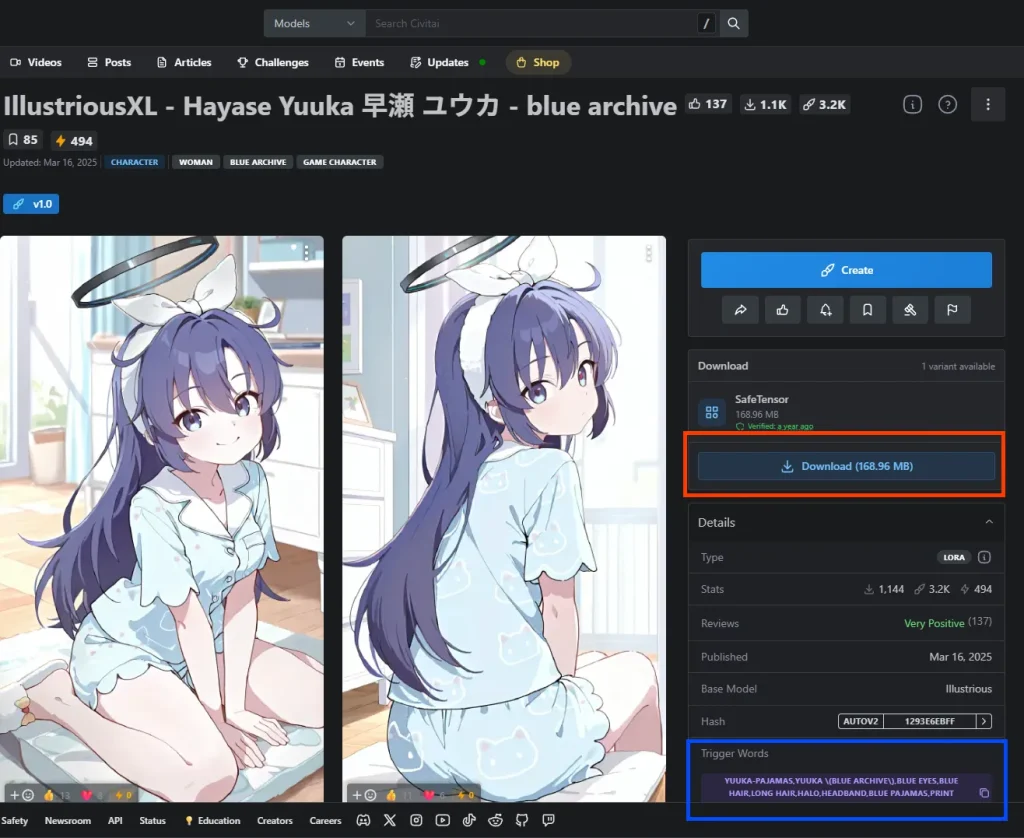
Task: Click the WOMAN tag
Action: (196, 162)
